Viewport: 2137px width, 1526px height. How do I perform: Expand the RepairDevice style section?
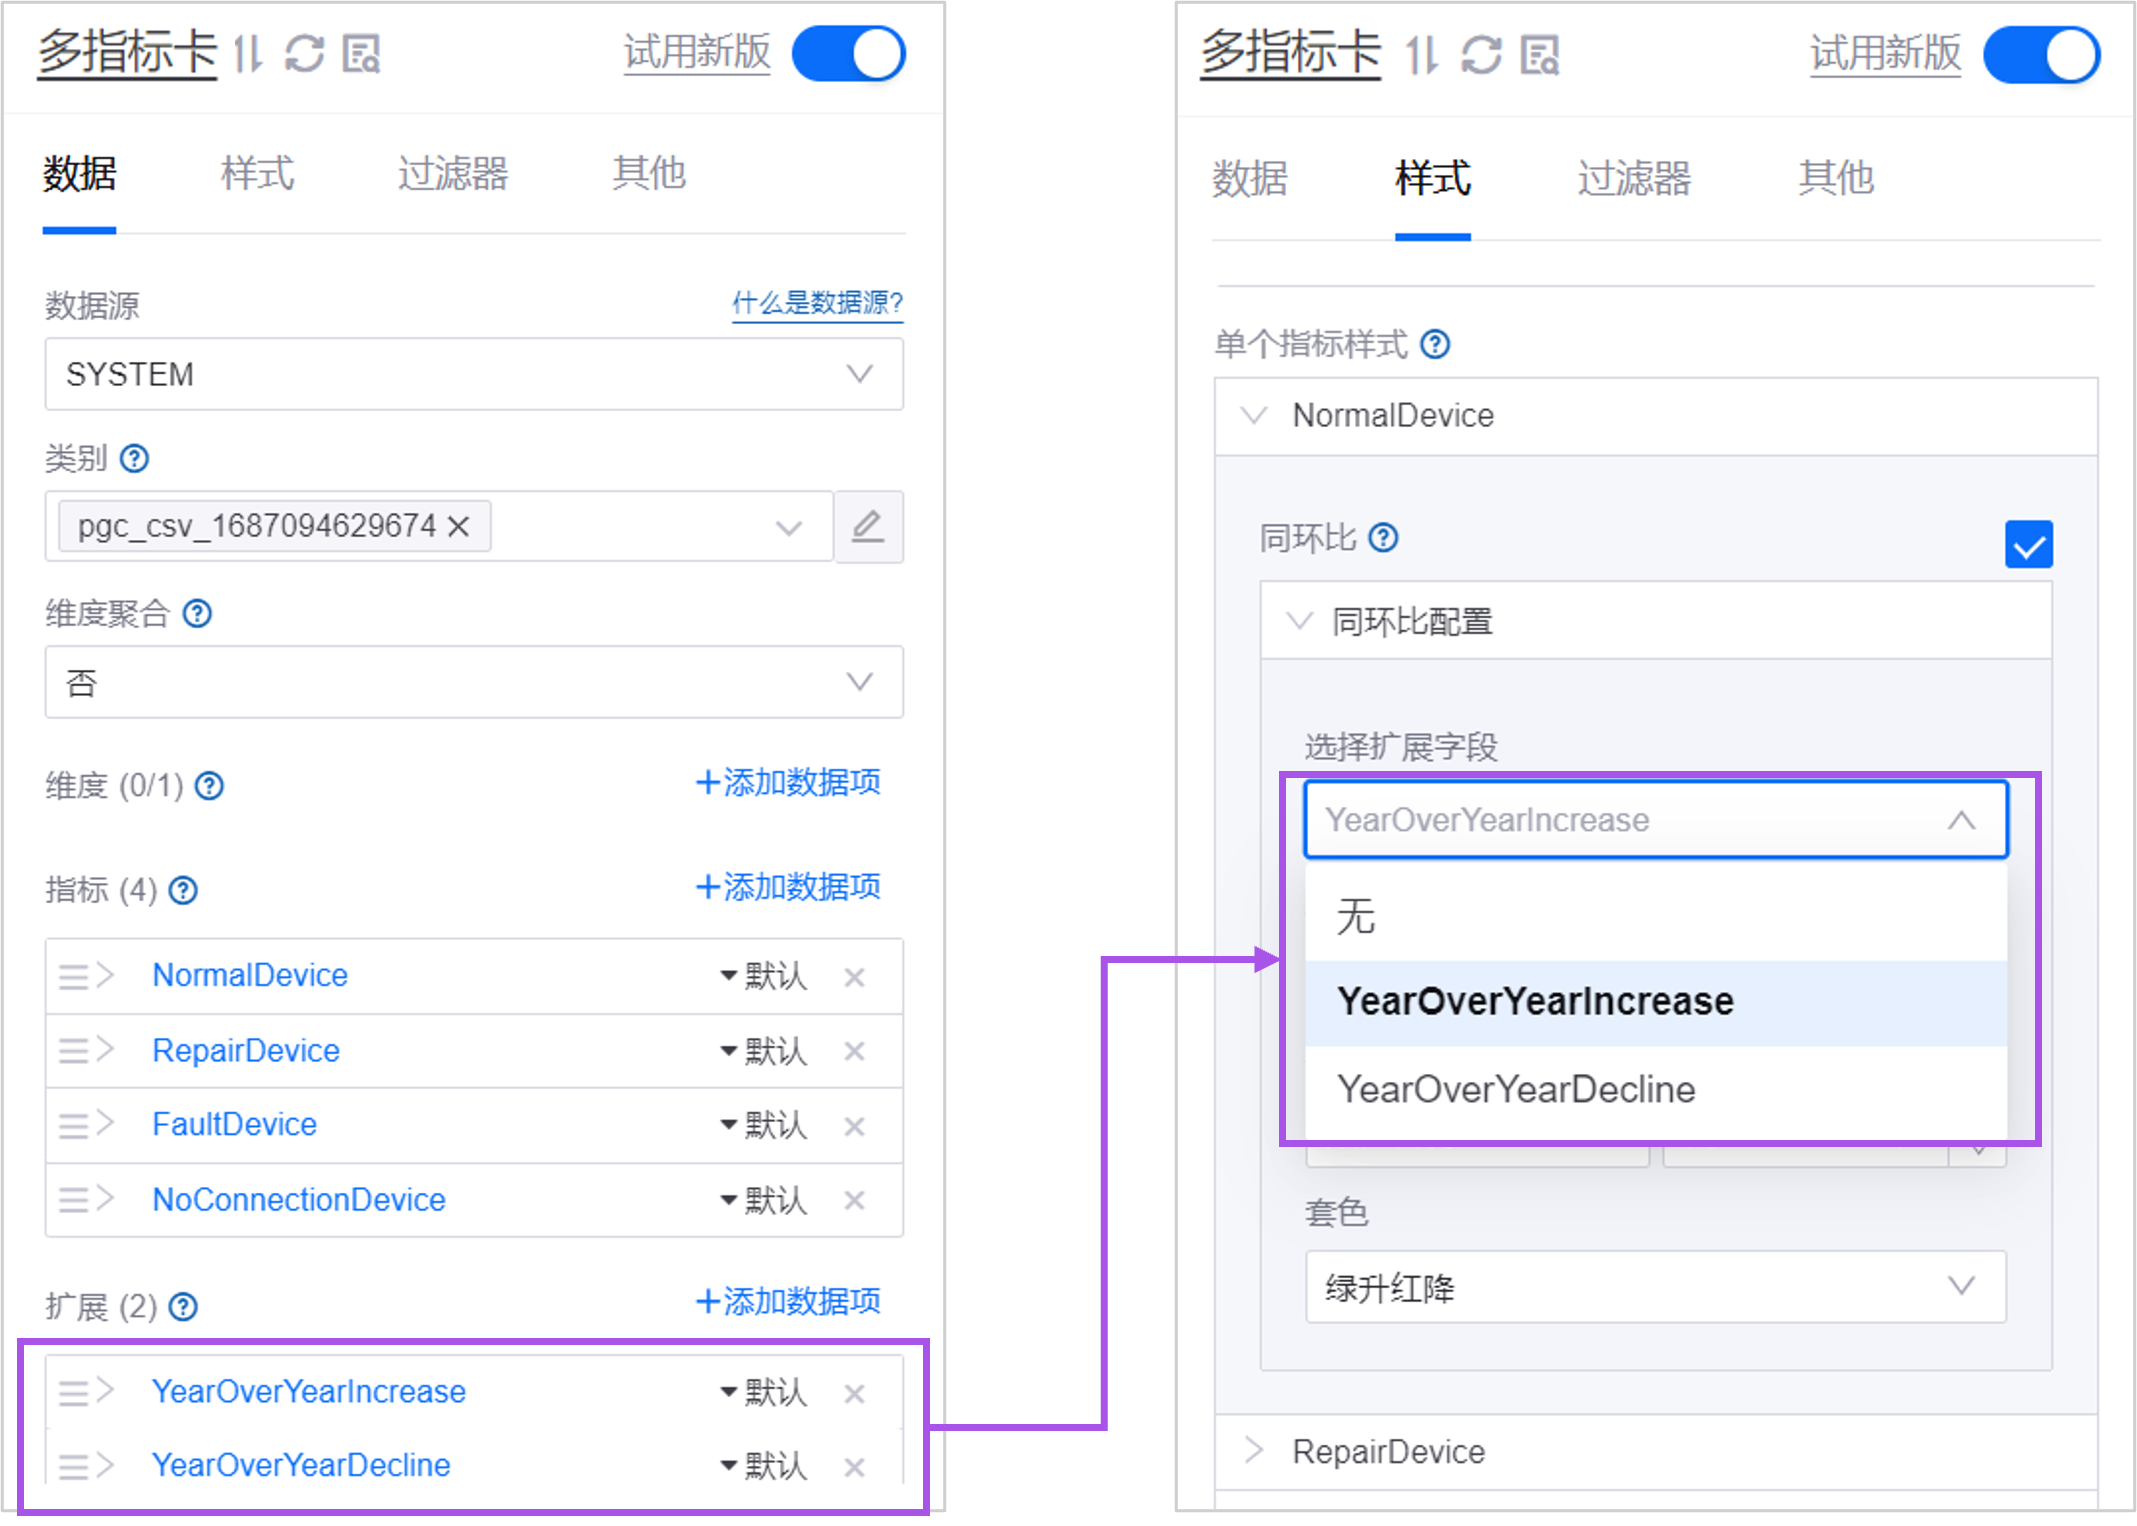[x=1388, y=1451]
